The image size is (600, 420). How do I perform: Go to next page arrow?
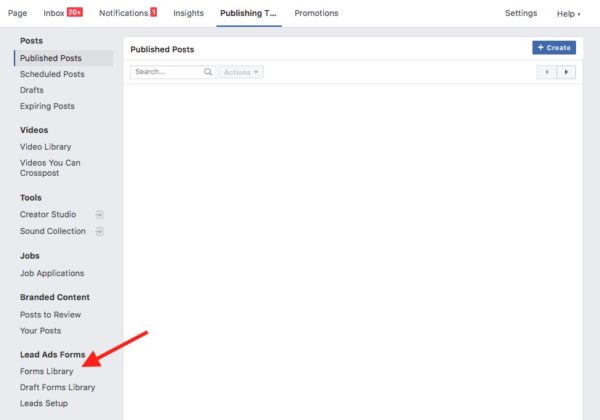pos(566,72)
